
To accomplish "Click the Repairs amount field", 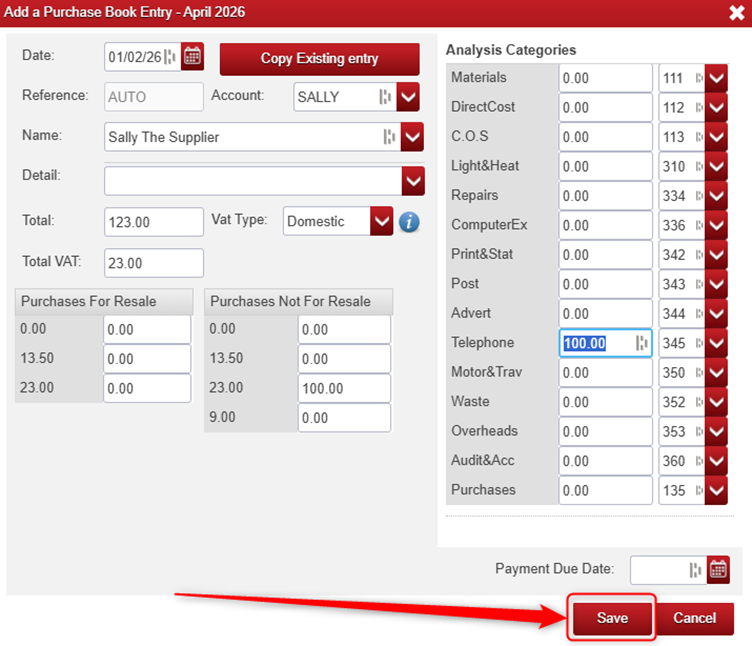I will [606, 196].
